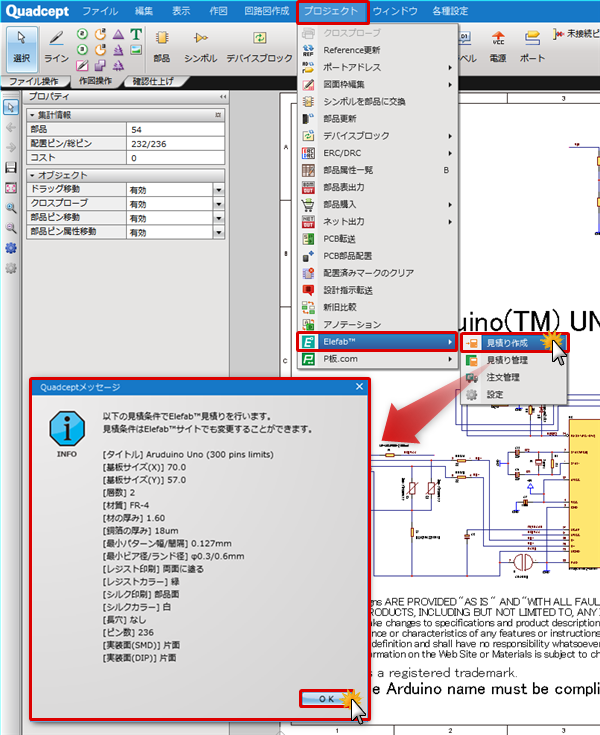Open 部品ピン移動 value dropdown
The image size is (600, 735).
(x=218, y=218)
